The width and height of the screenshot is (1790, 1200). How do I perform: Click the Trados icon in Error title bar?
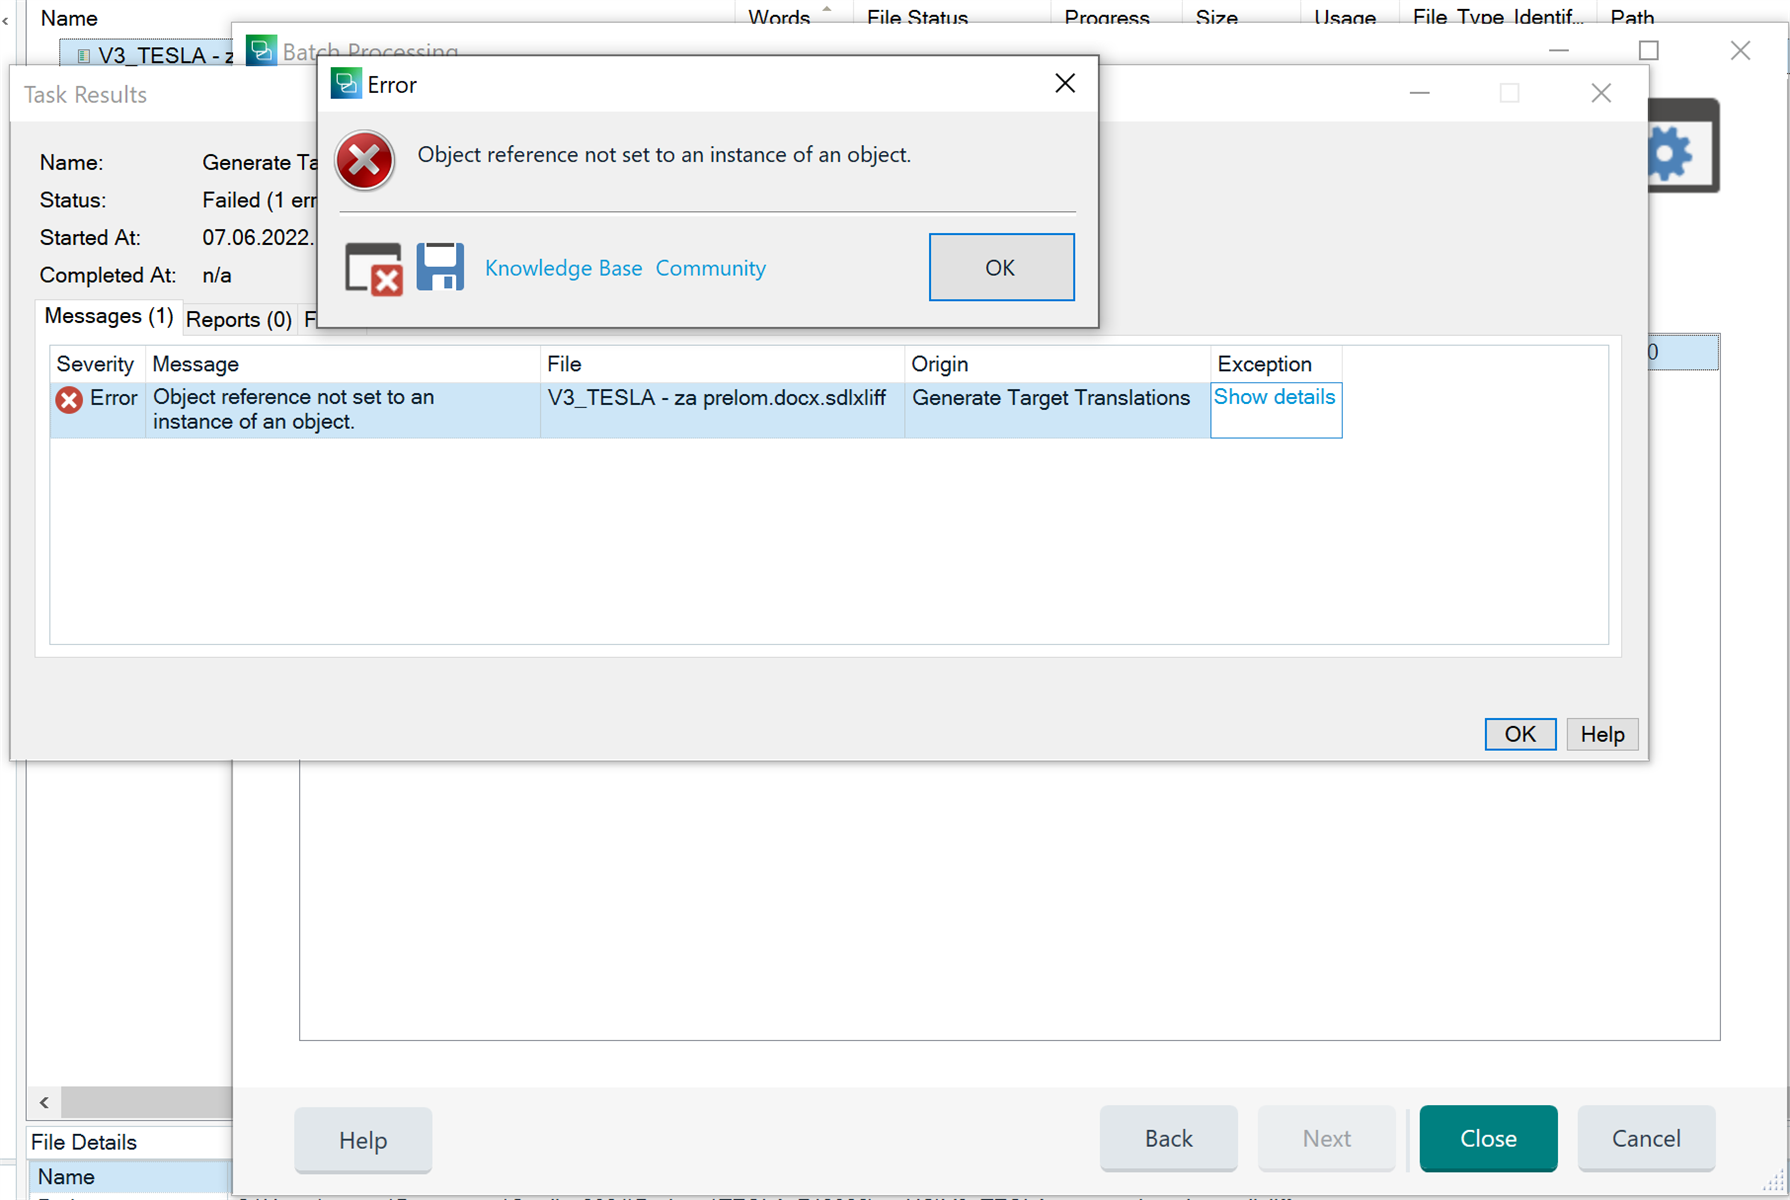347,83
